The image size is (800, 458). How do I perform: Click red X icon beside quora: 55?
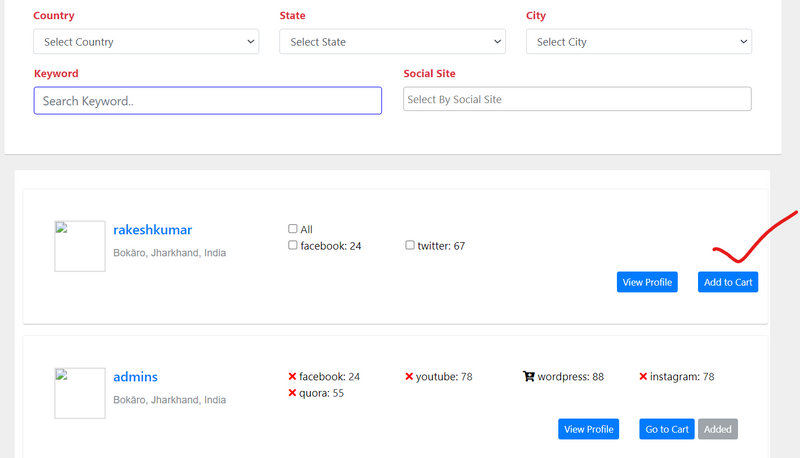coord(292,393)
